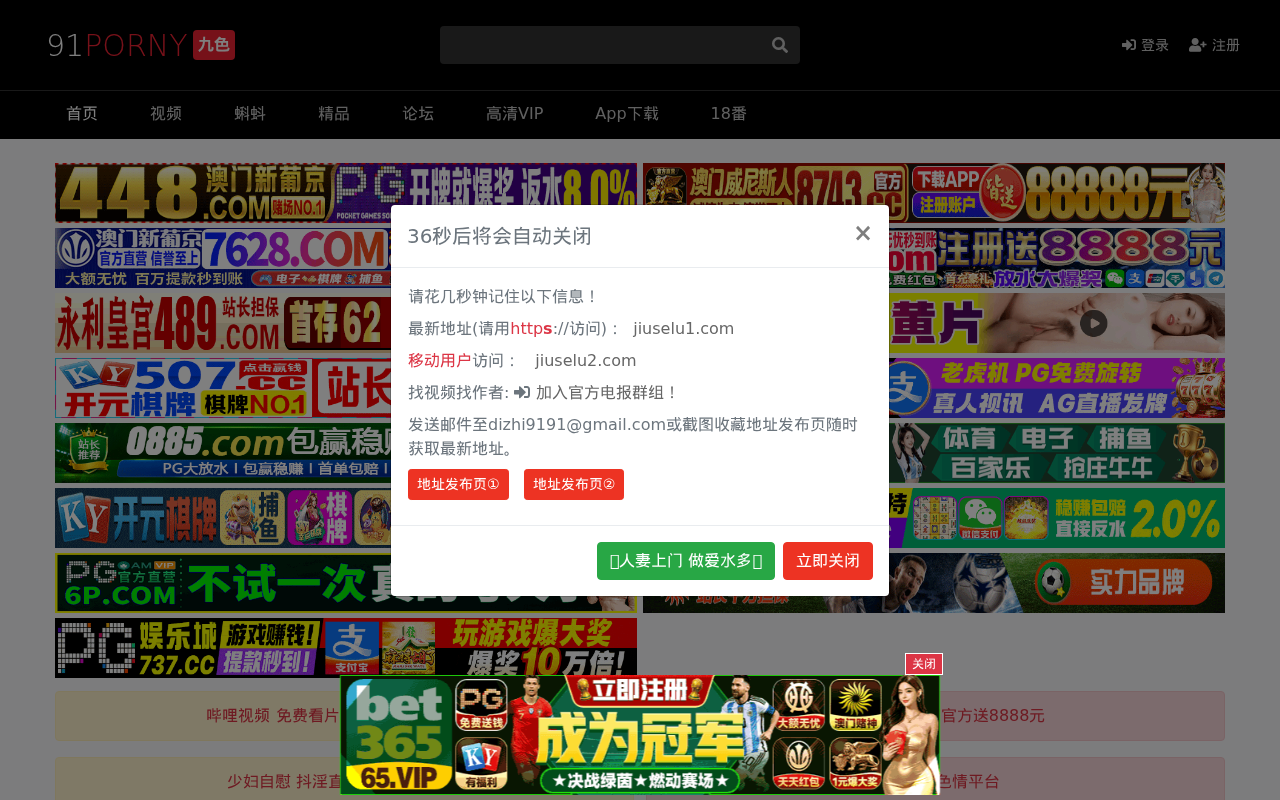
Task: Click the green 人妻上门 button
Action: click(686, 561)
